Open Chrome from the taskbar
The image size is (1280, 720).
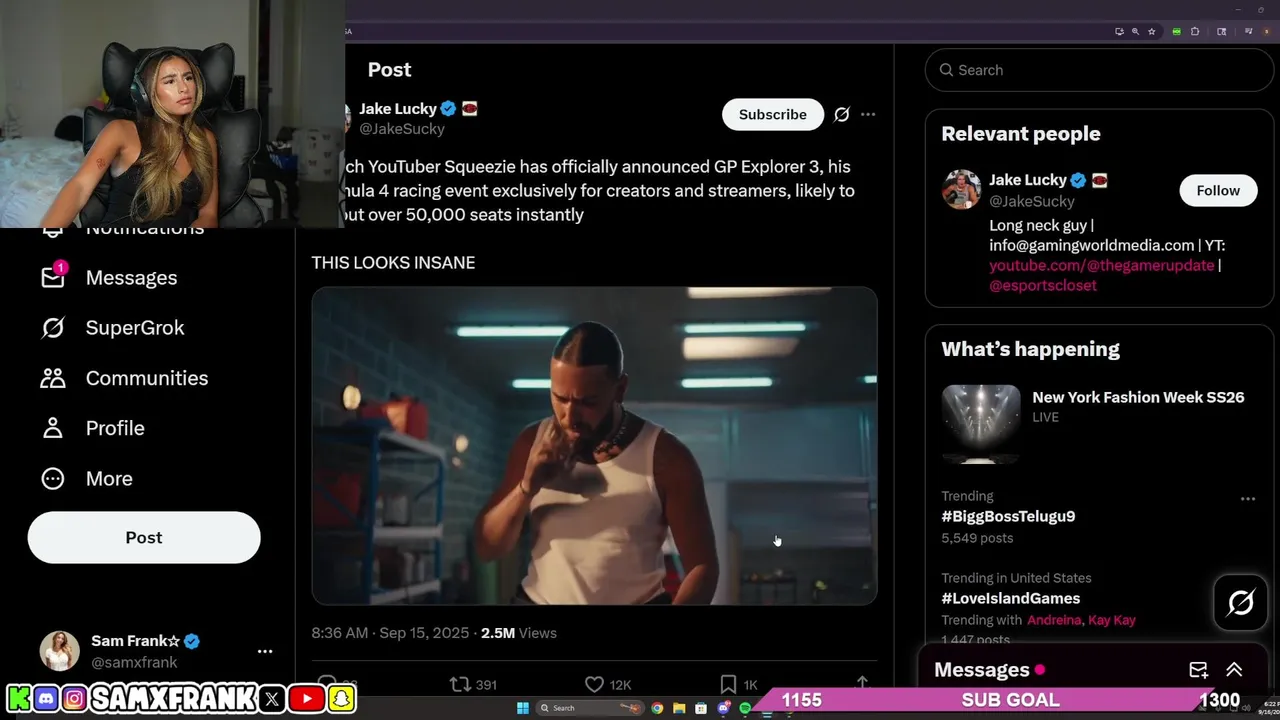point(657,708)
